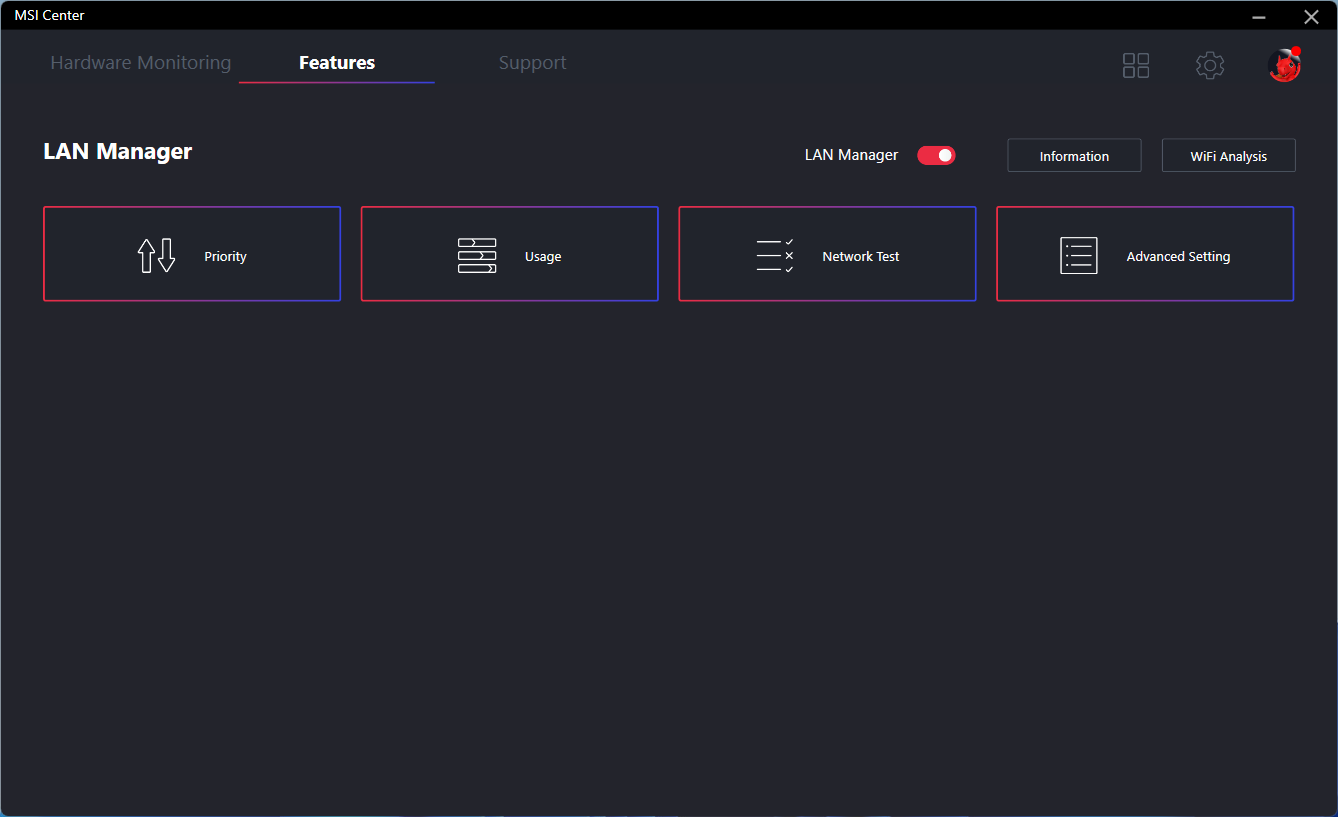This screenshot has height=817, width=1338.
Task: Turn off the LAN Manager toggle
Action: [x=936, y=155]
